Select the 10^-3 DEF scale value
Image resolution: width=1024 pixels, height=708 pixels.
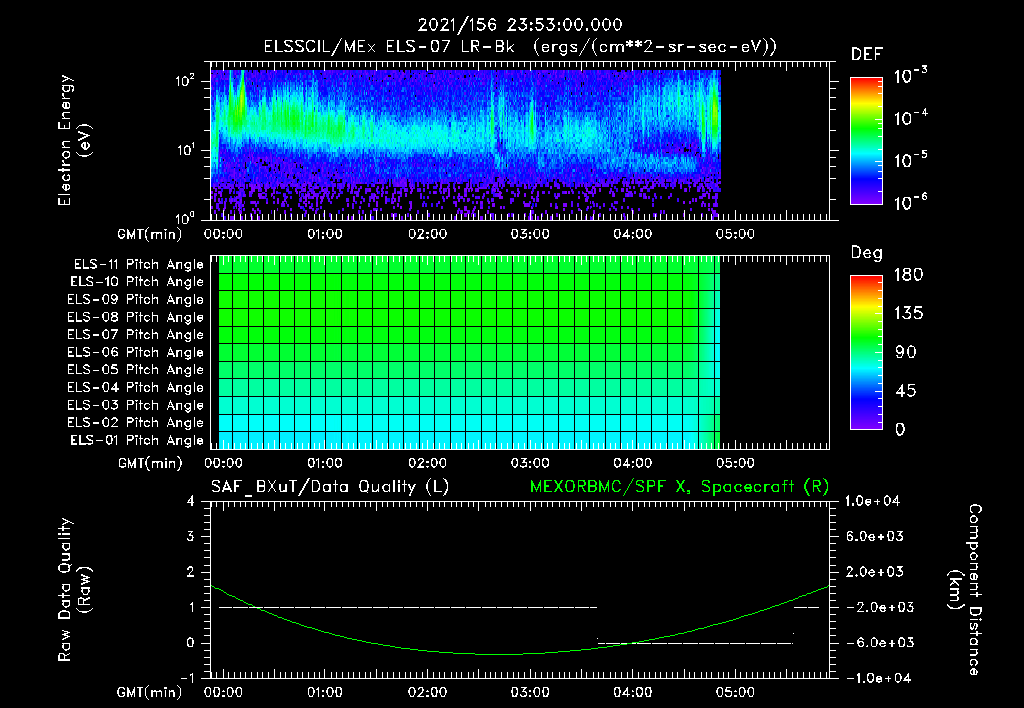(910, 76)
